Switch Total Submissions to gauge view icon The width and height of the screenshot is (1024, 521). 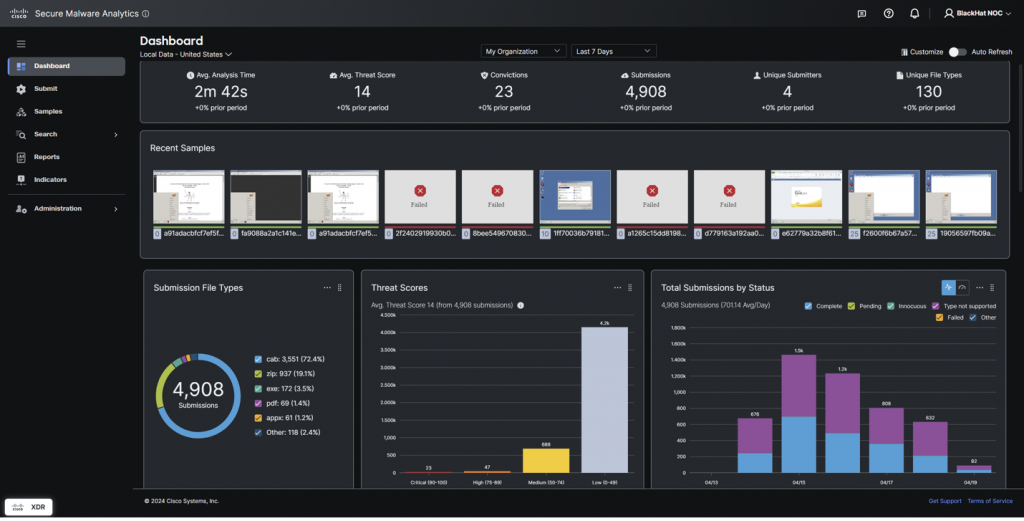tap(962, 287)
